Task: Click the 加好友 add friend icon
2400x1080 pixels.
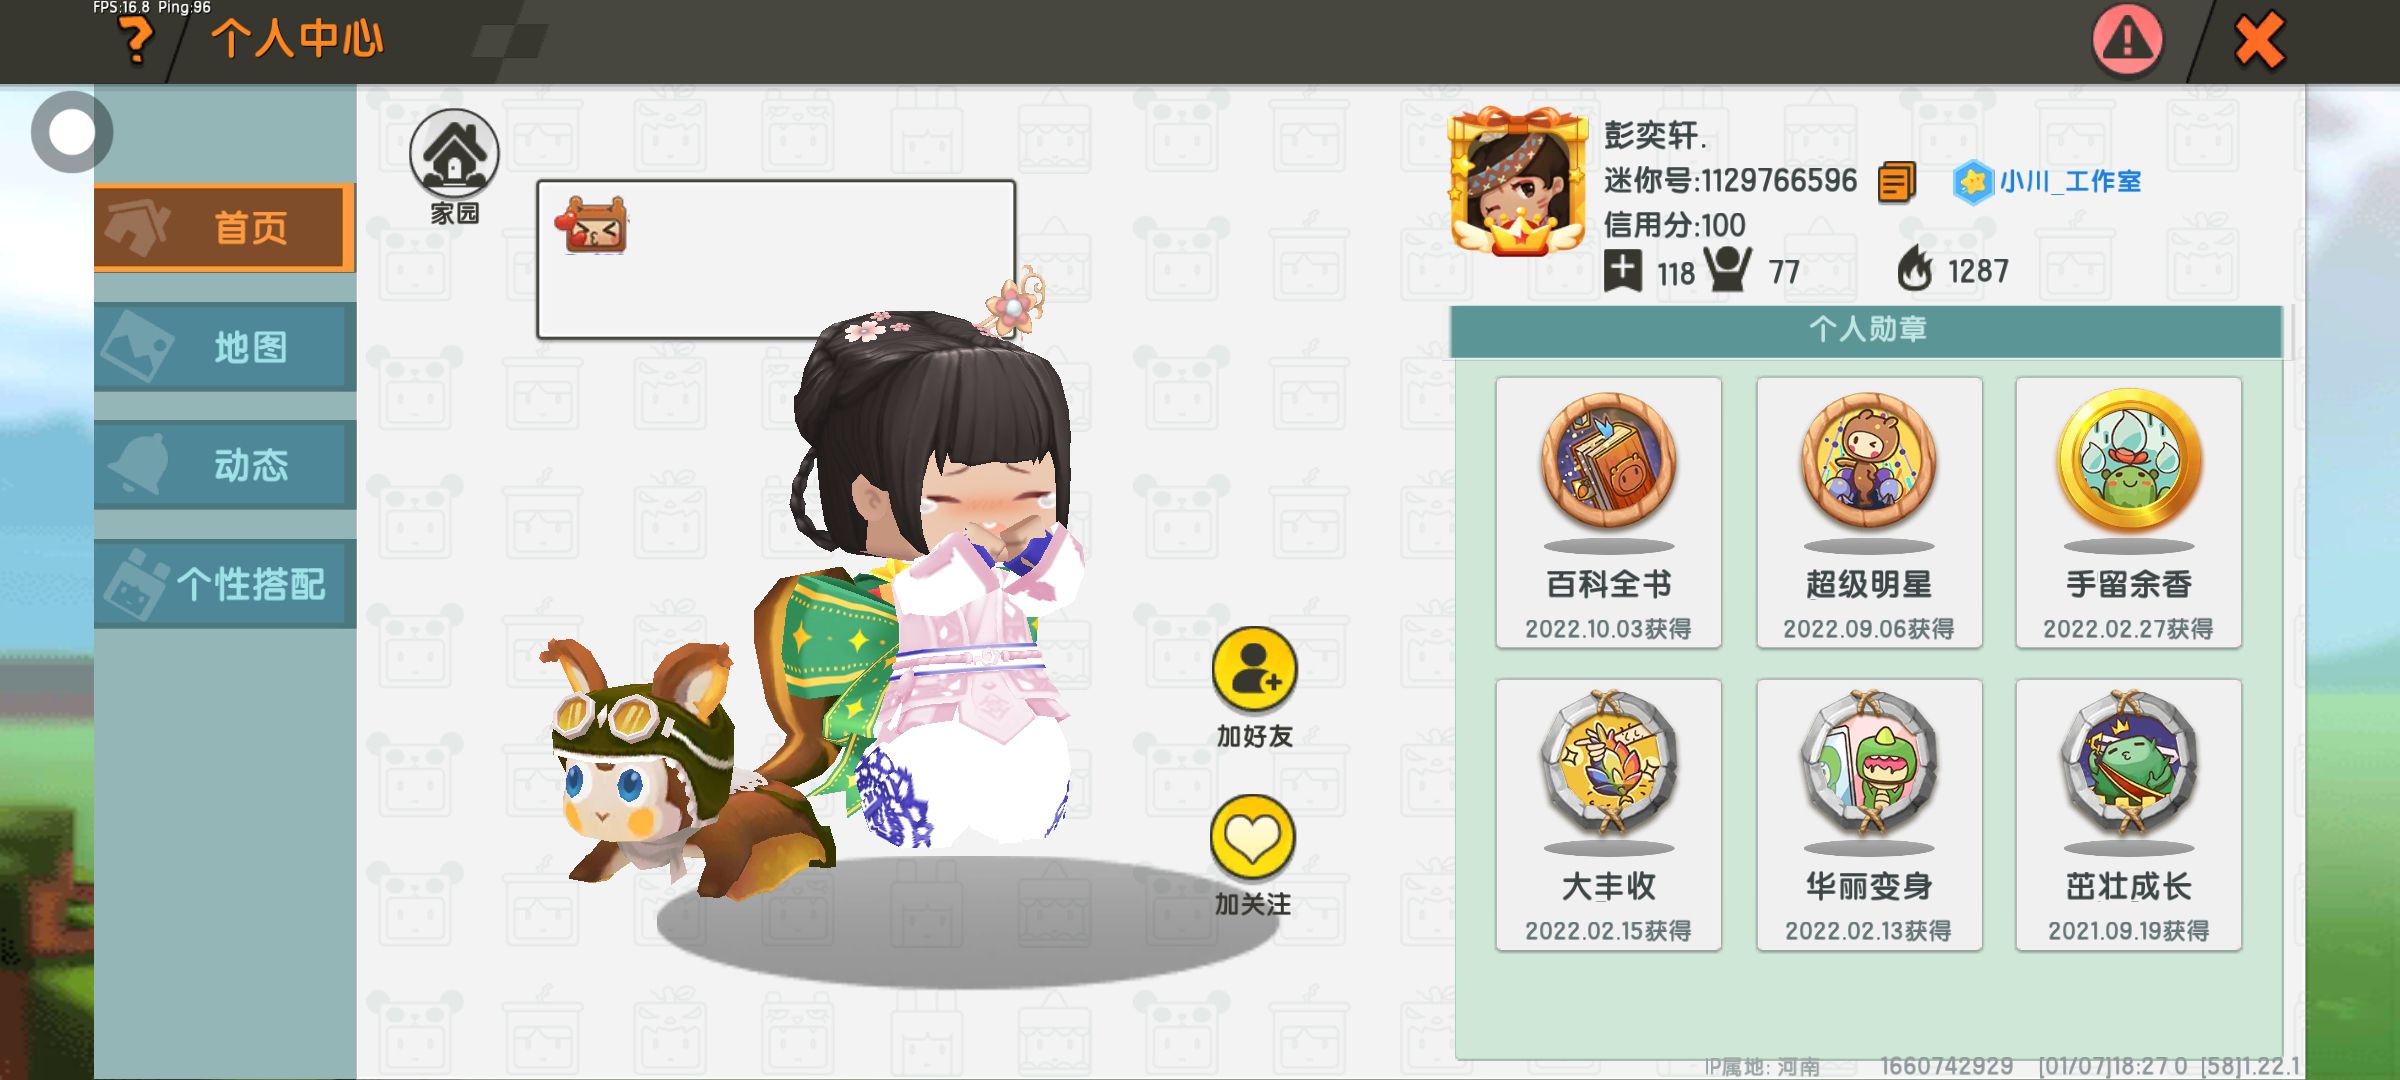Action: [x=1254, y=670]
